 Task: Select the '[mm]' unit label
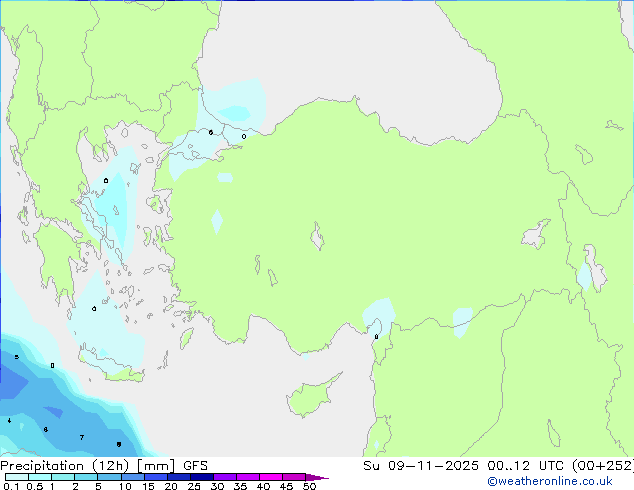pyautogui.click(x=156, y=466)
